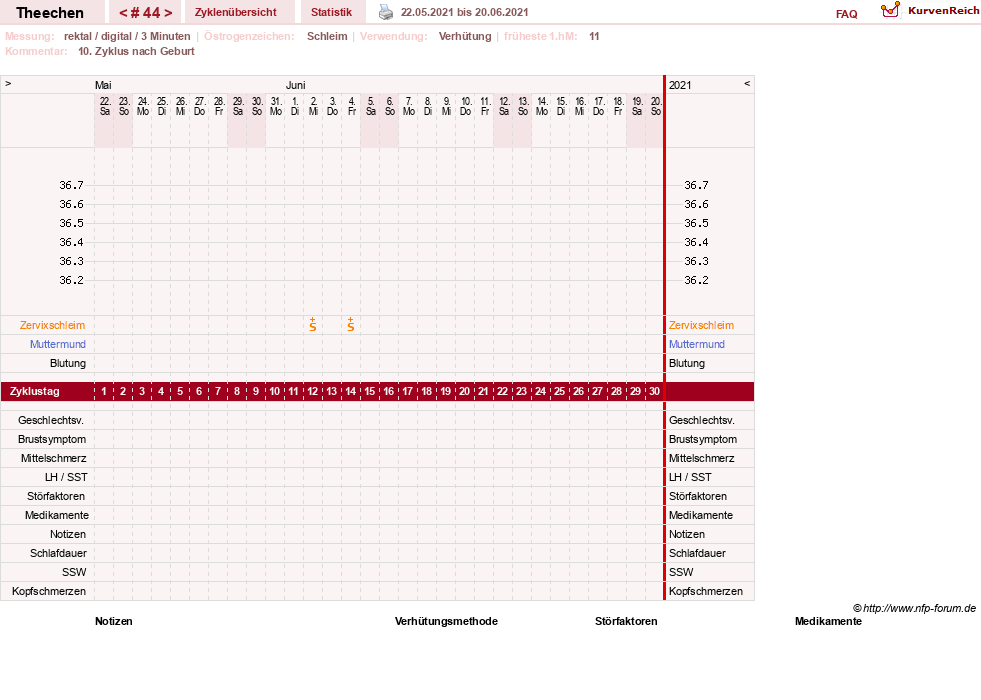Go to next cycle with right arrow

[168, 13]
